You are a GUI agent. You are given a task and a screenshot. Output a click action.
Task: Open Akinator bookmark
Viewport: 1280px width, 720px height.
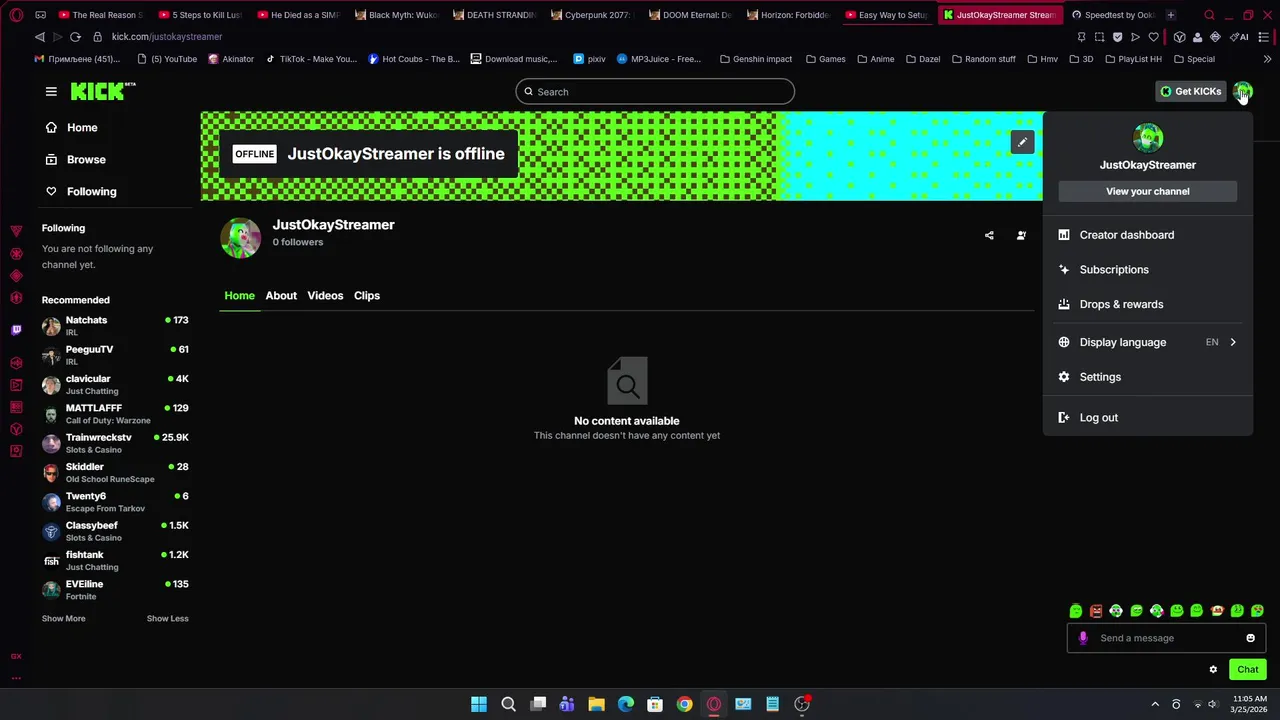[x=231, y=59]
